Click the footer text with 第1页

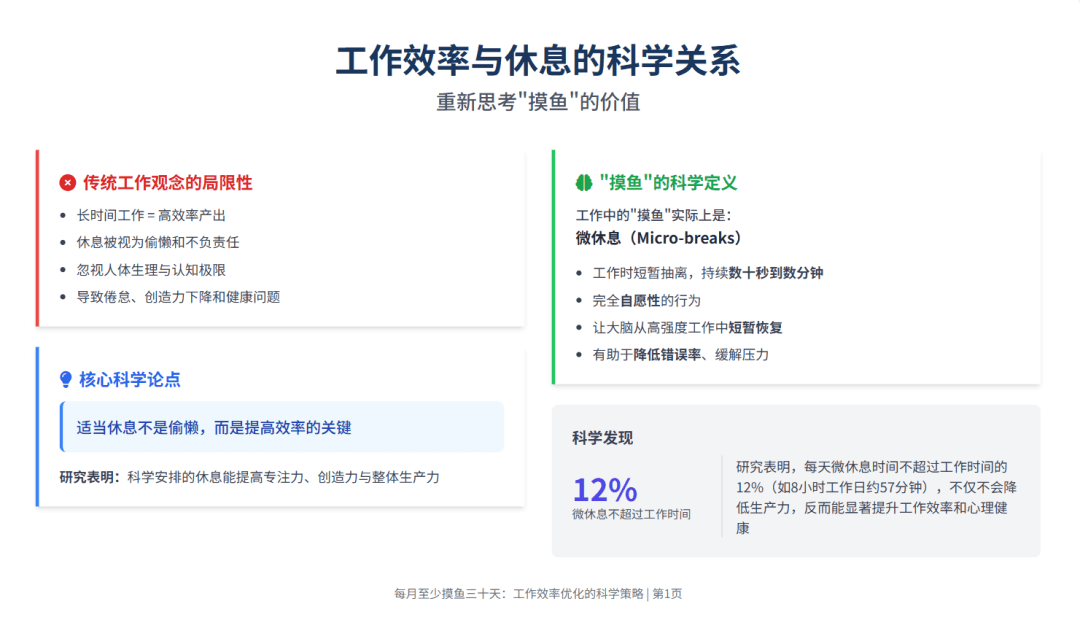538,593
